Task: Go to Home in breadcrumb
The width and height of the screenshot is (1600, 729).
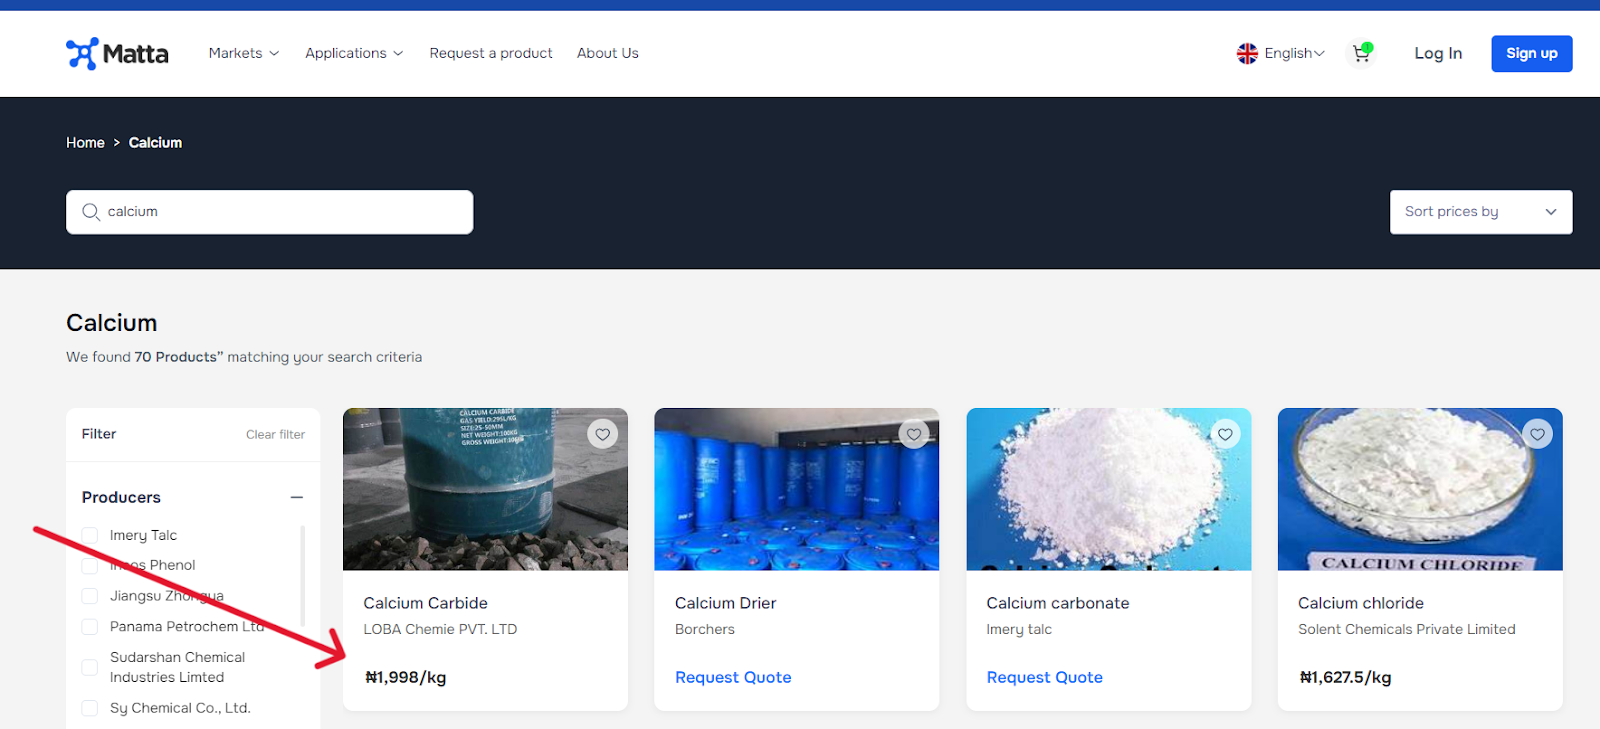Action: pyautogui.click(x=85, y=143)
